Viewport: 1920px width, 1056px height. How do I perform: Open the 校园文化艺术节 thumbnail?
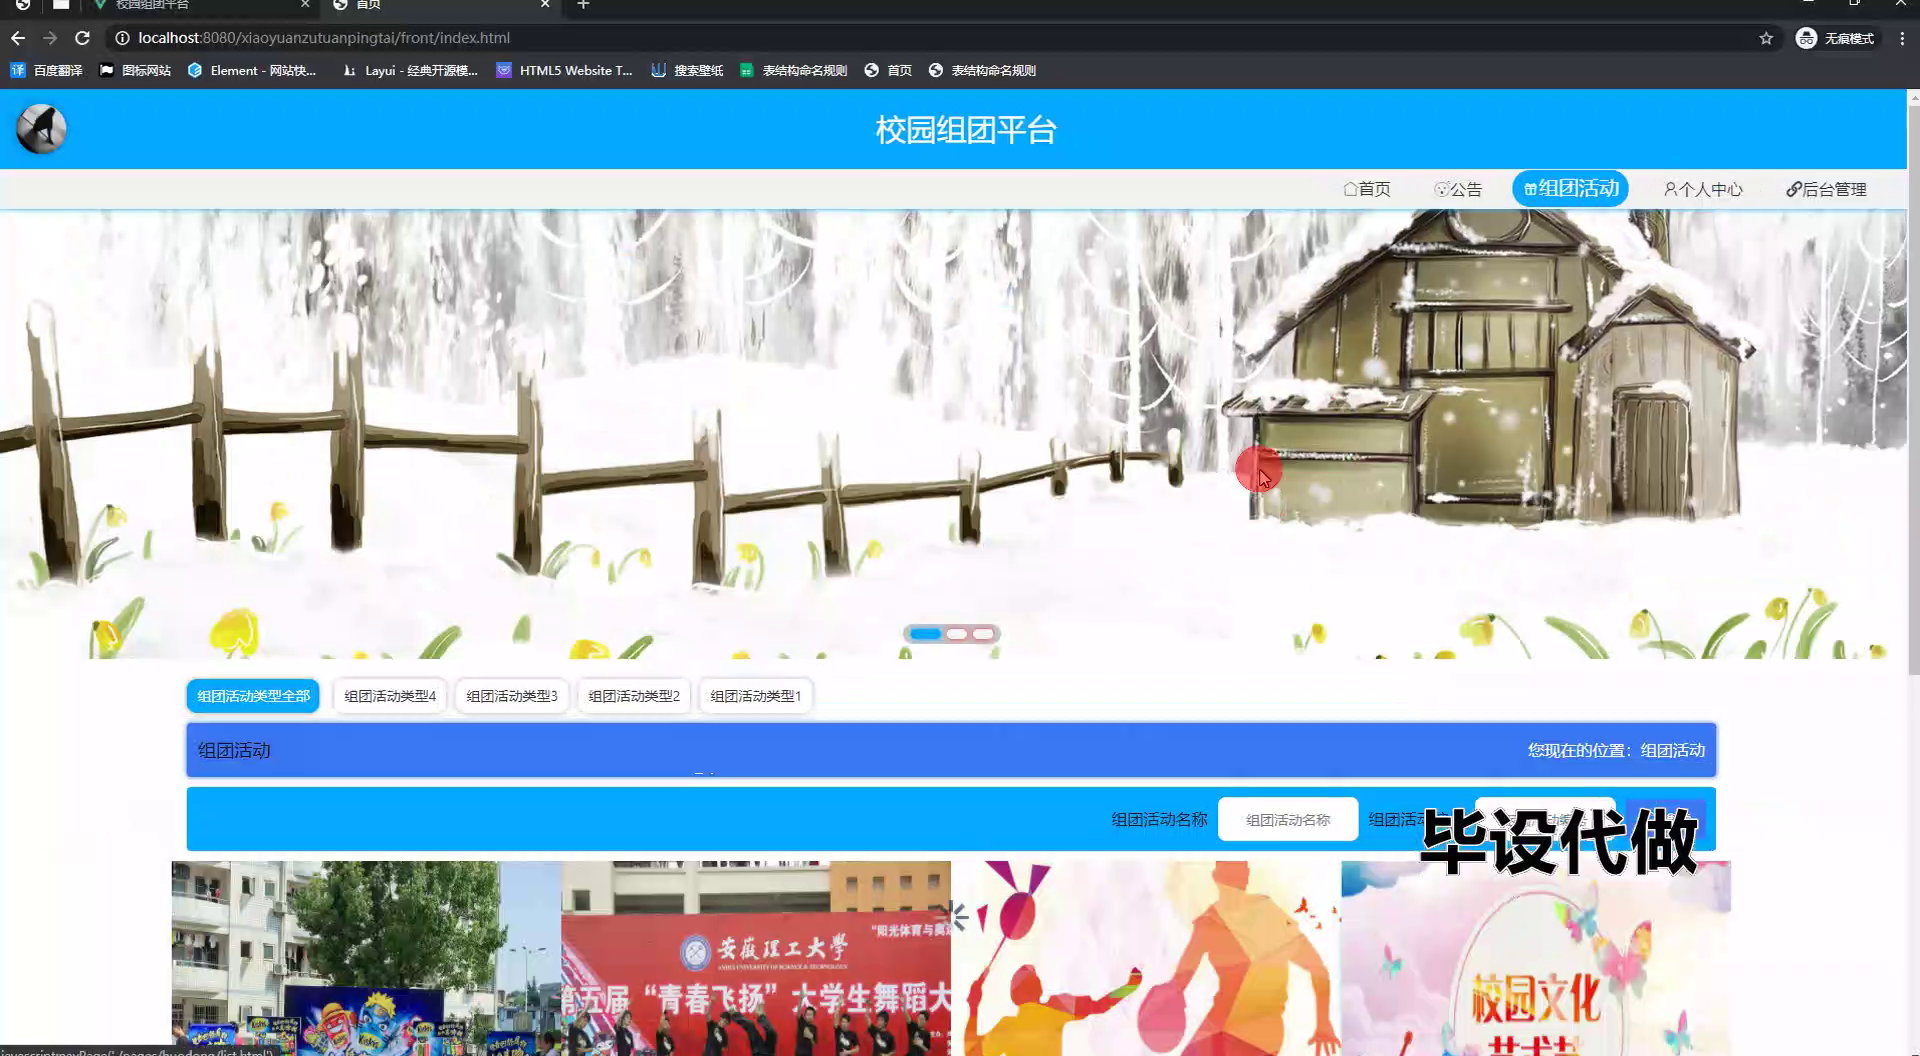(1536, 958)
